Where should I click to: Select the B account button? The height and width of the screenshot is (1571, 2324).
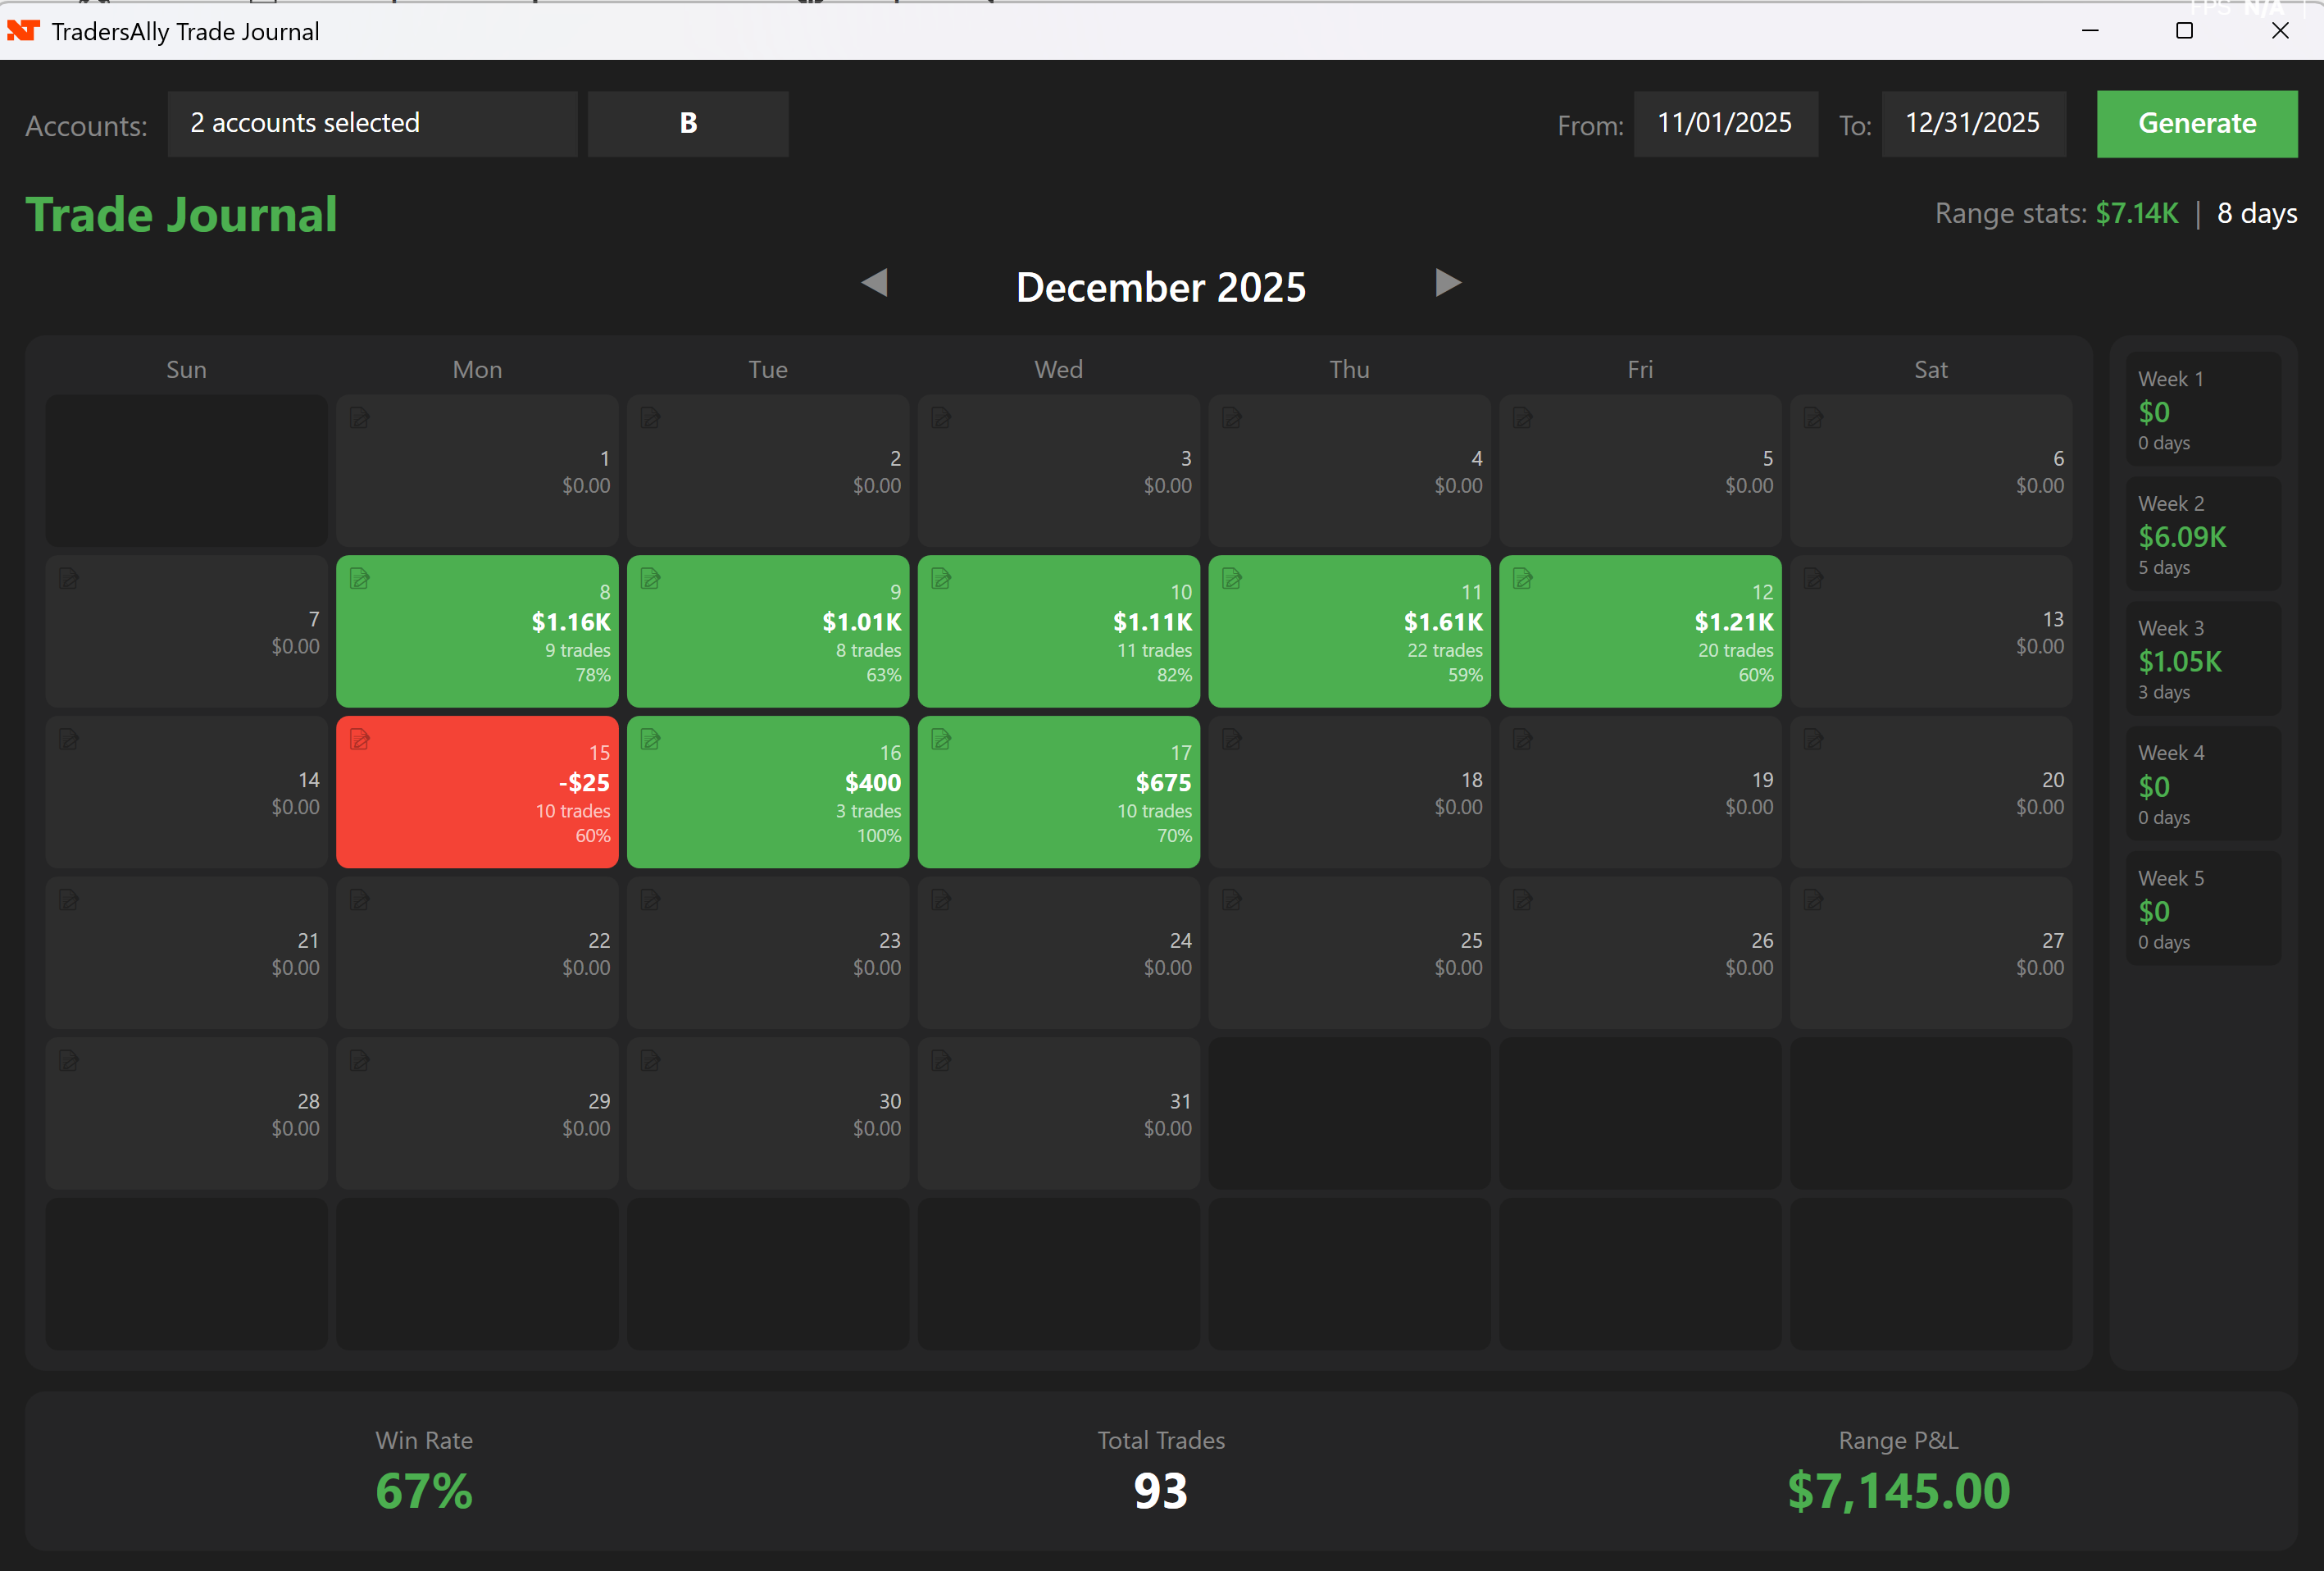[687, 123]
